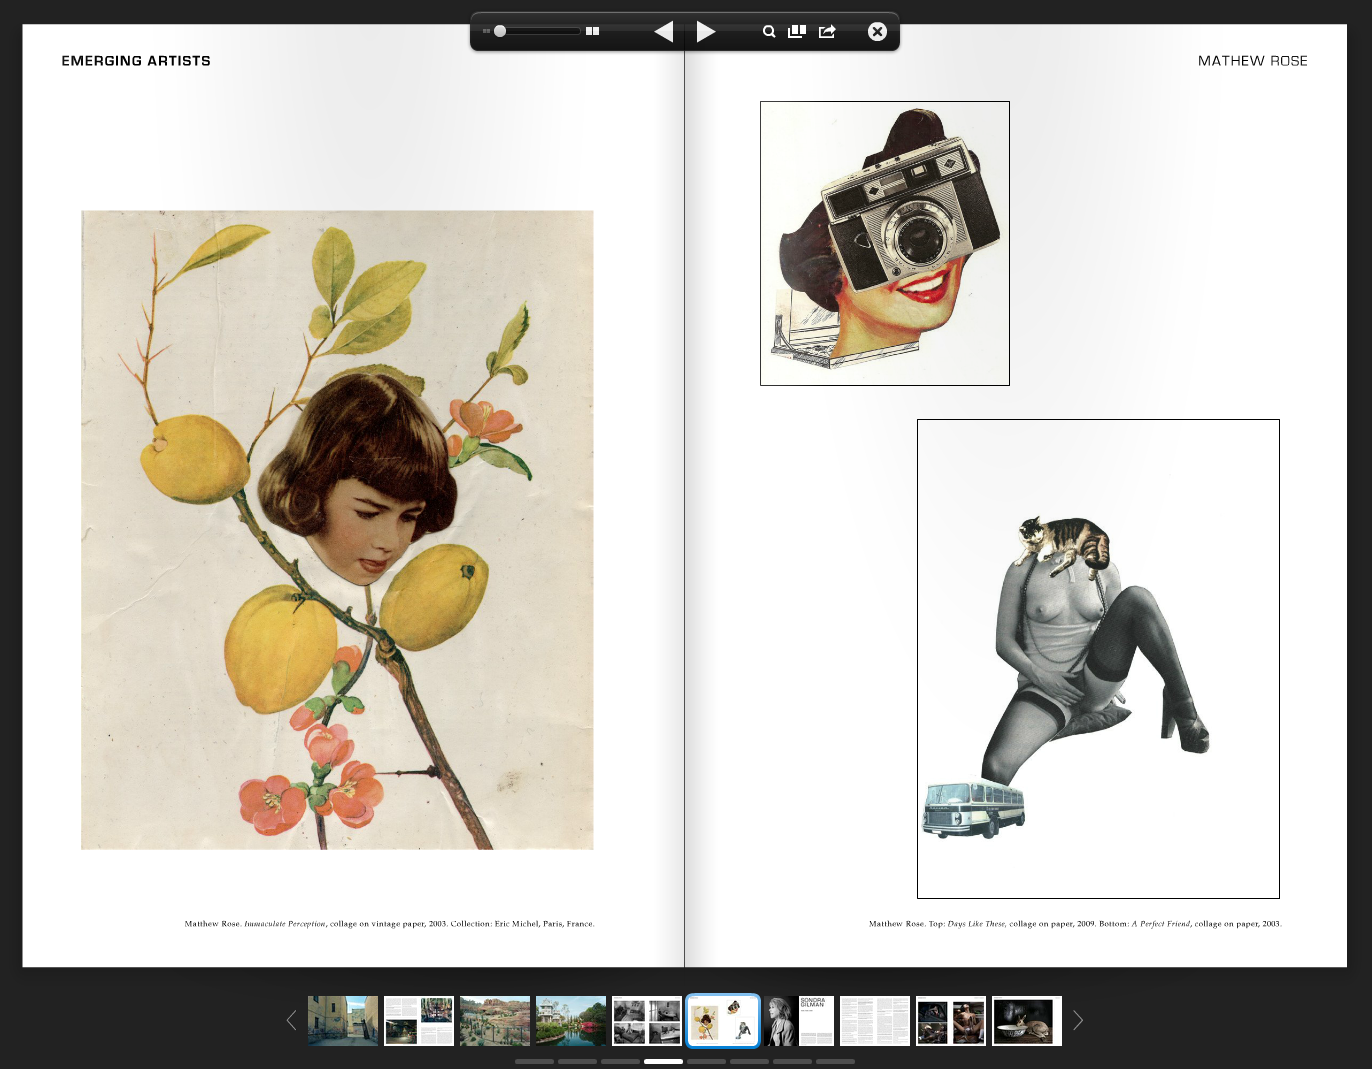1372x1069 pixels.
Task: Open the thumbnail grid view icon
Action: click(x=797, y=31)
